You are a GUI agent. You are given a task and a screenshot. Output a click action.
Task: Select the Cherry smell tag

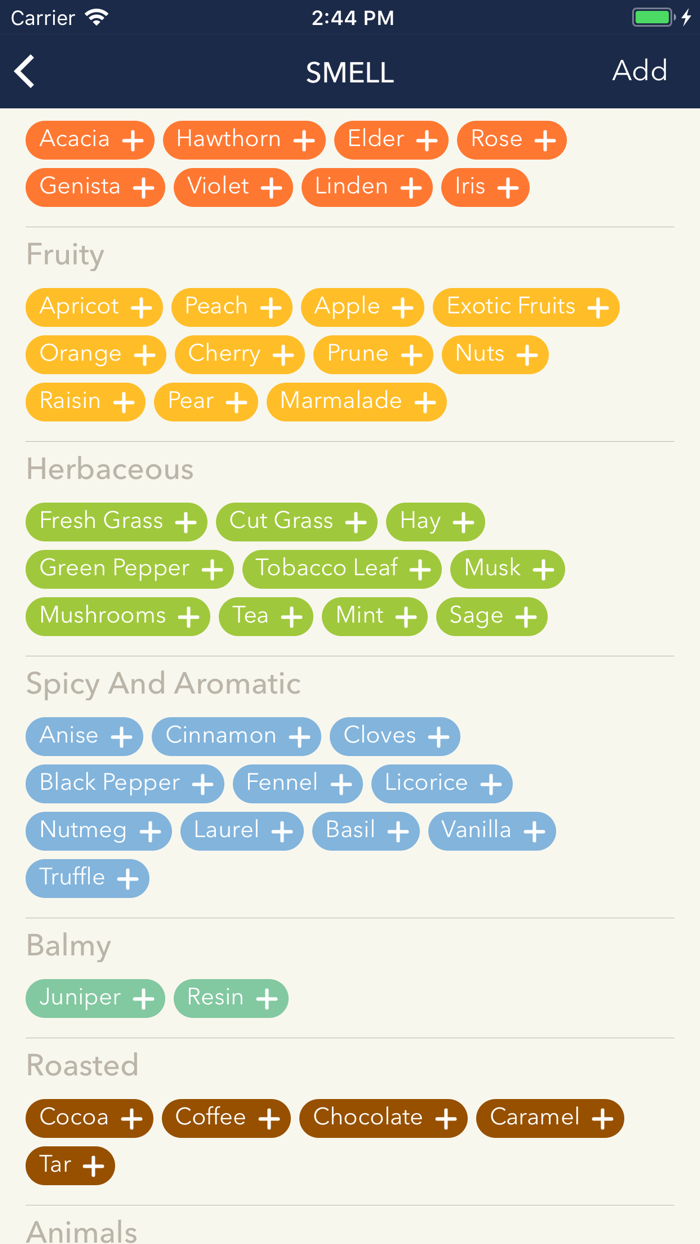pyautogui.click(x=239, y=354)
